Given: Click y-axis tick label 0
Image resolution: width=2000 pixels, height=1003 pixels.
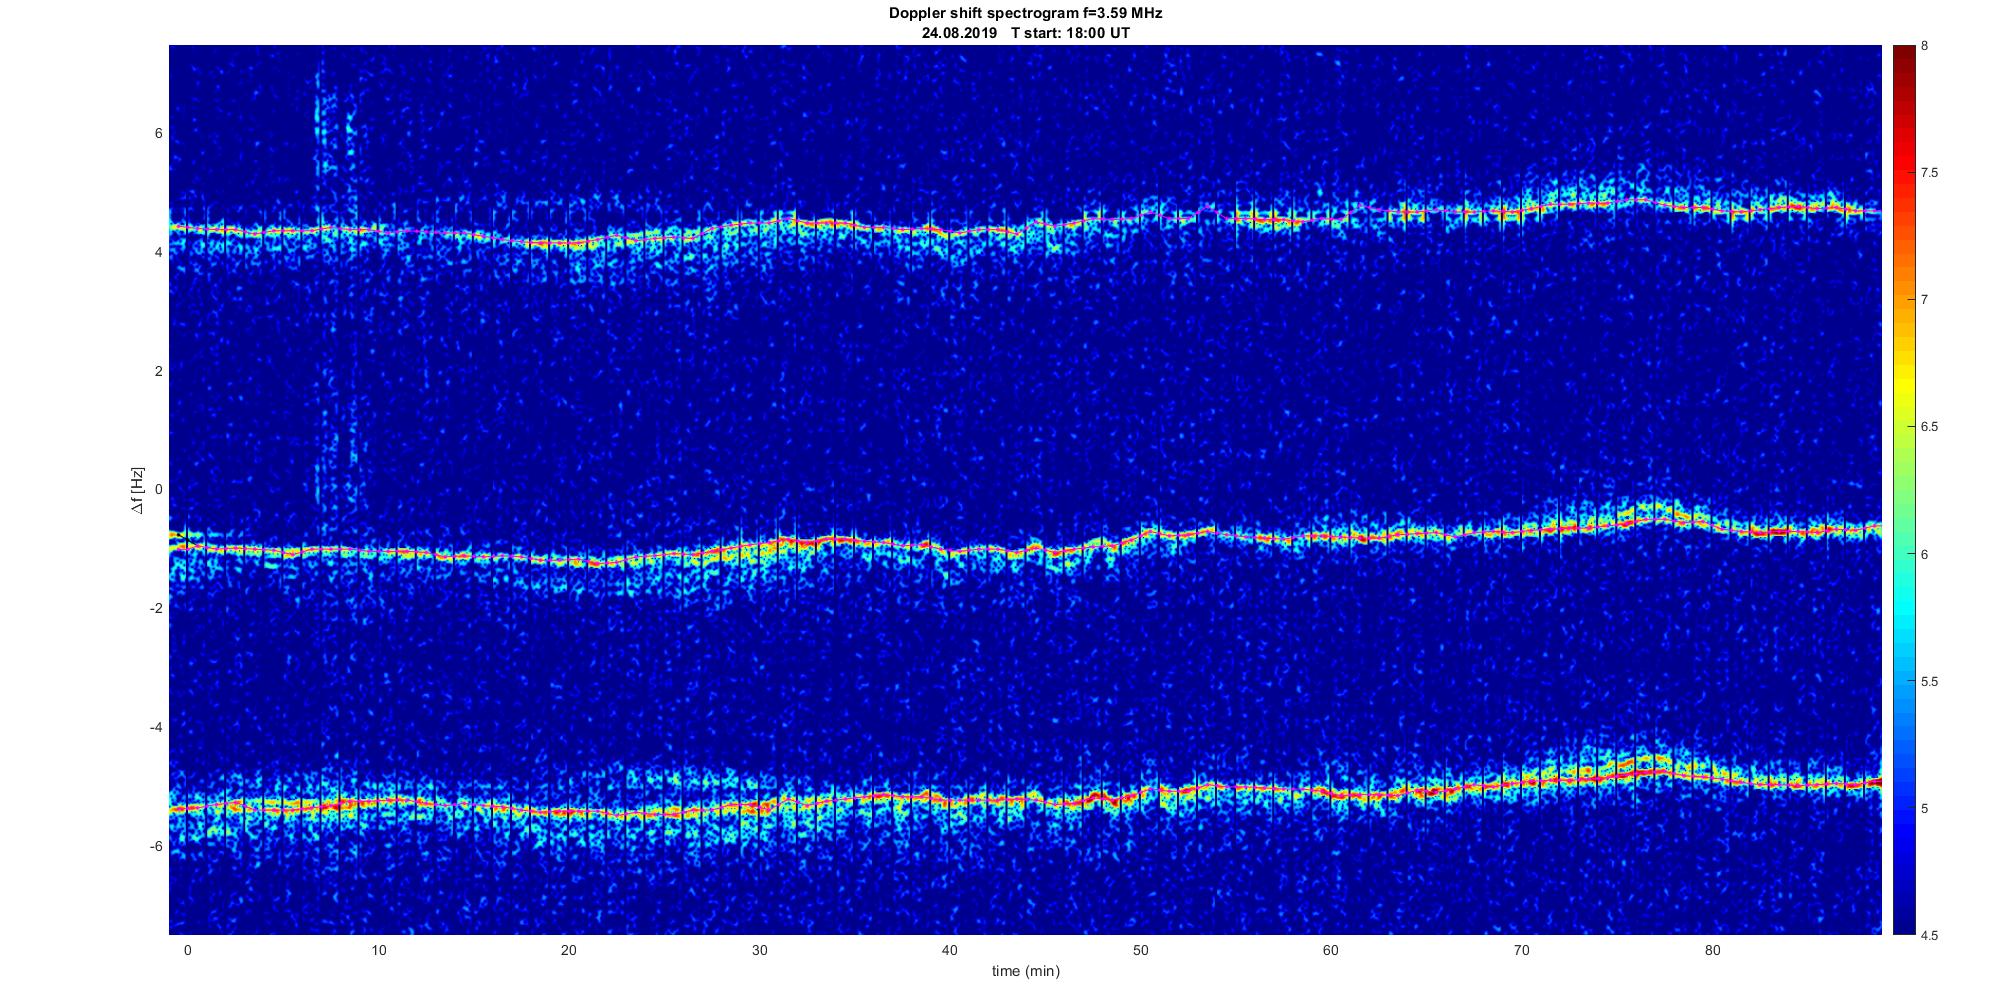Looking at the screenshot, I should coord(158,490).
